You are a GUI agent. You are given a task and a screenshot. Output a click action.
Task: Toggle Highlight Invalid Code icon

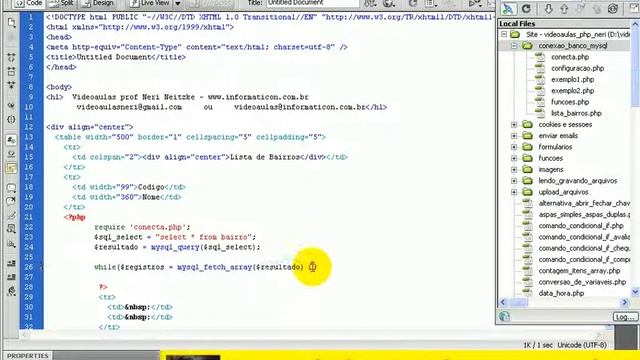point(11,154)
